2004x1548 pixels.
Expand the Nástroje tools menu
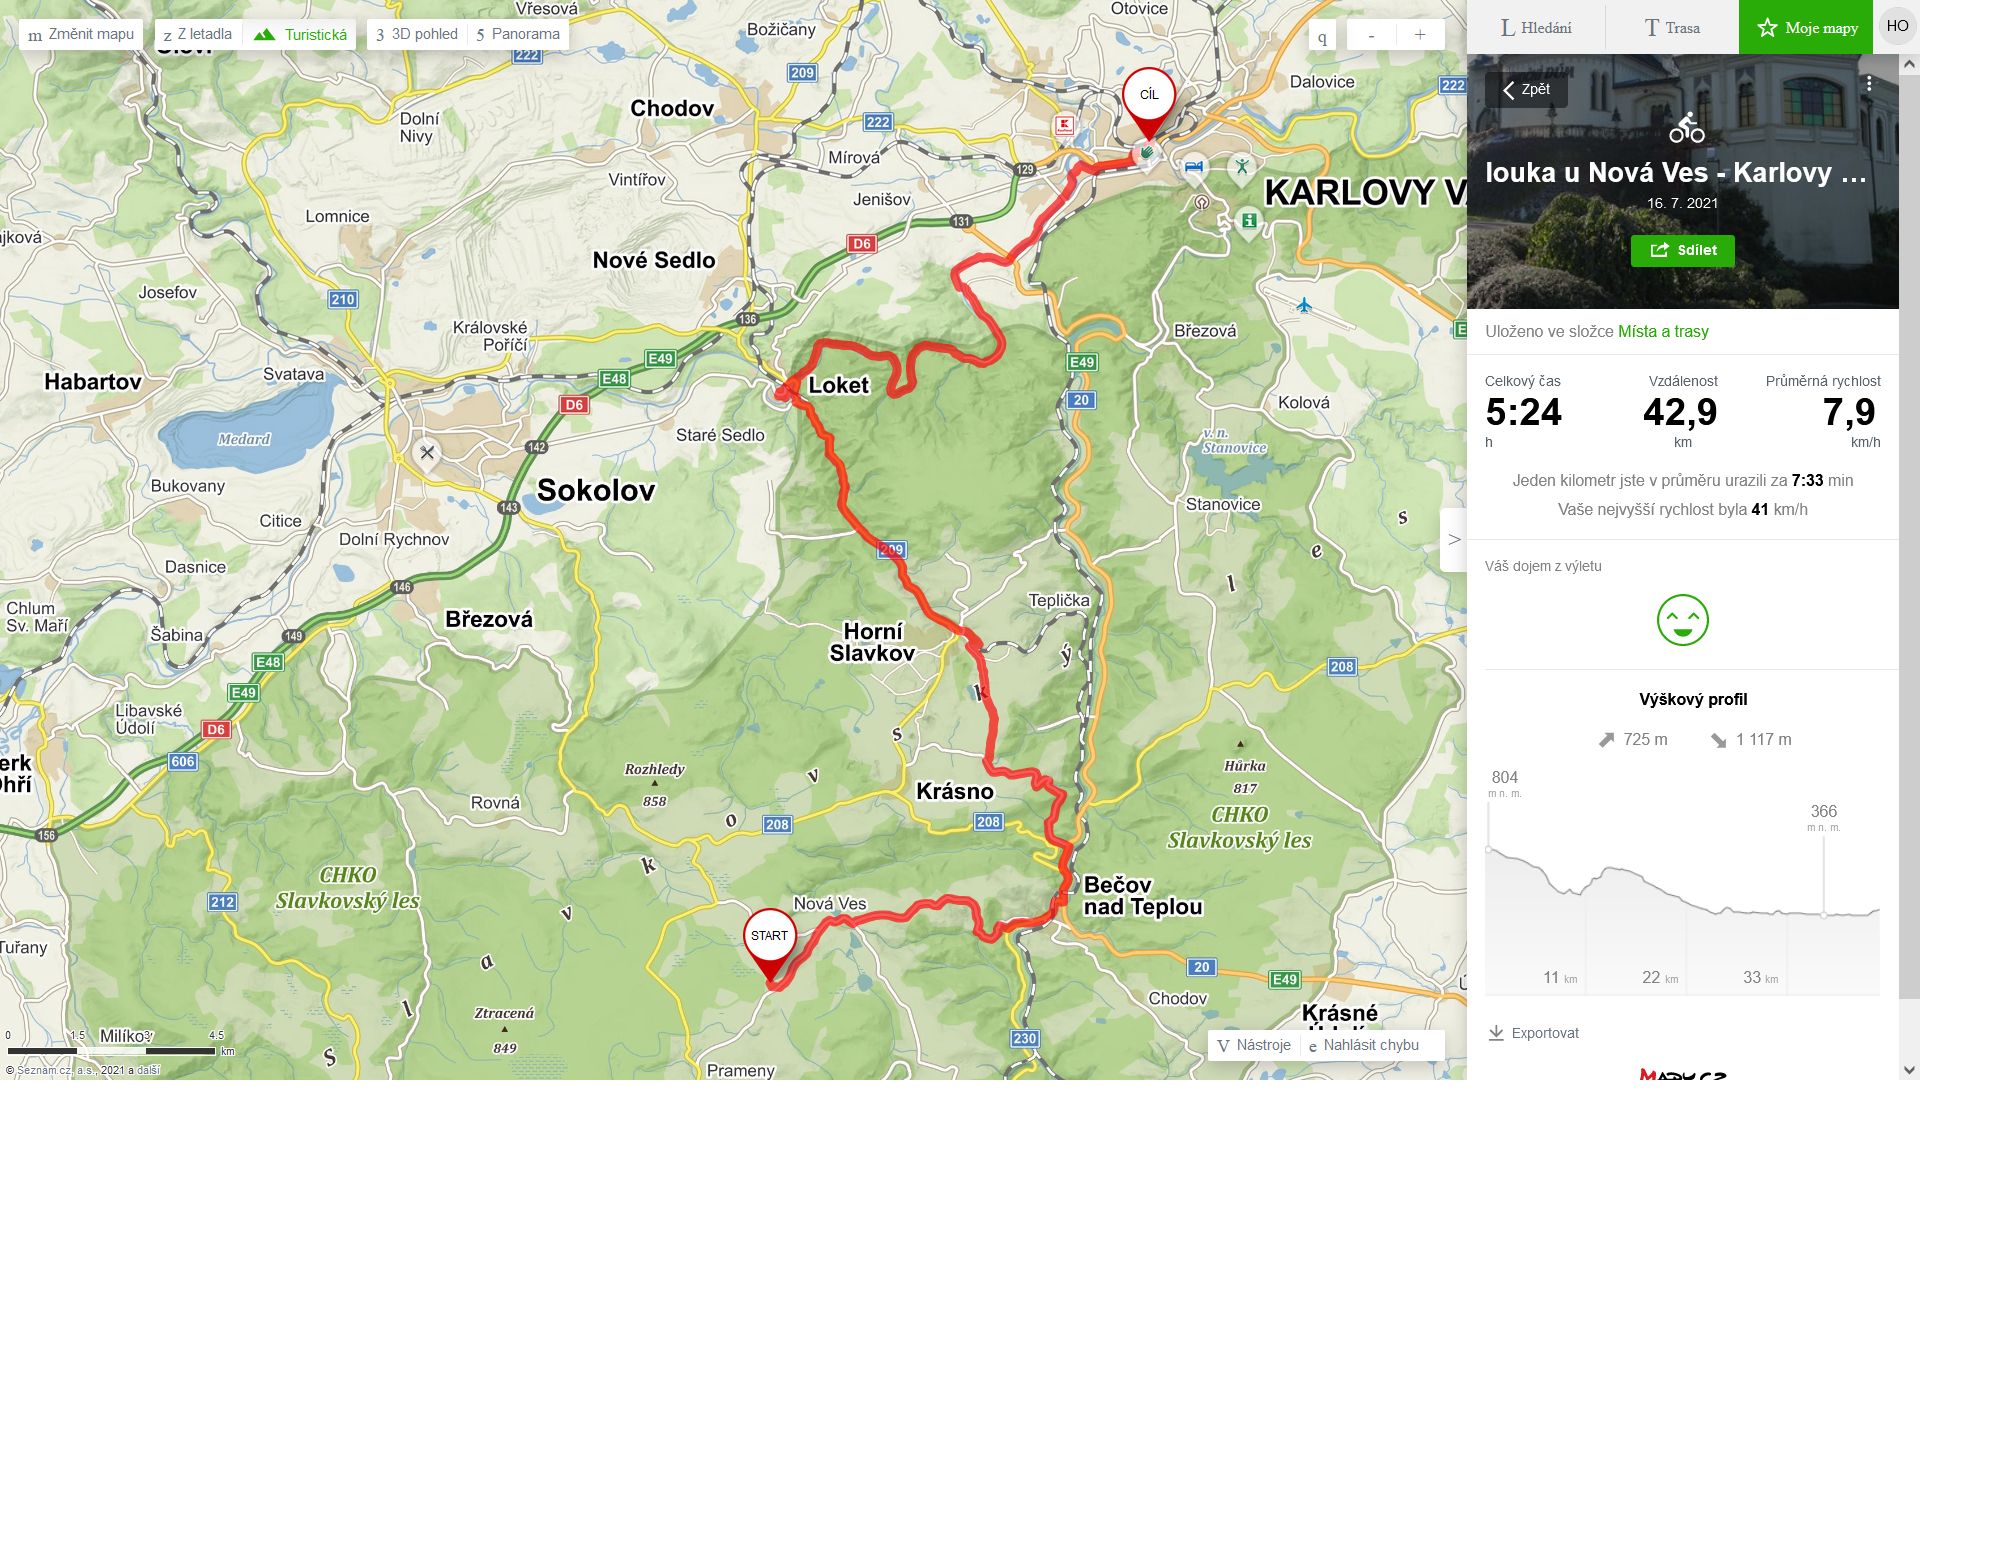pos(1254,1045)
